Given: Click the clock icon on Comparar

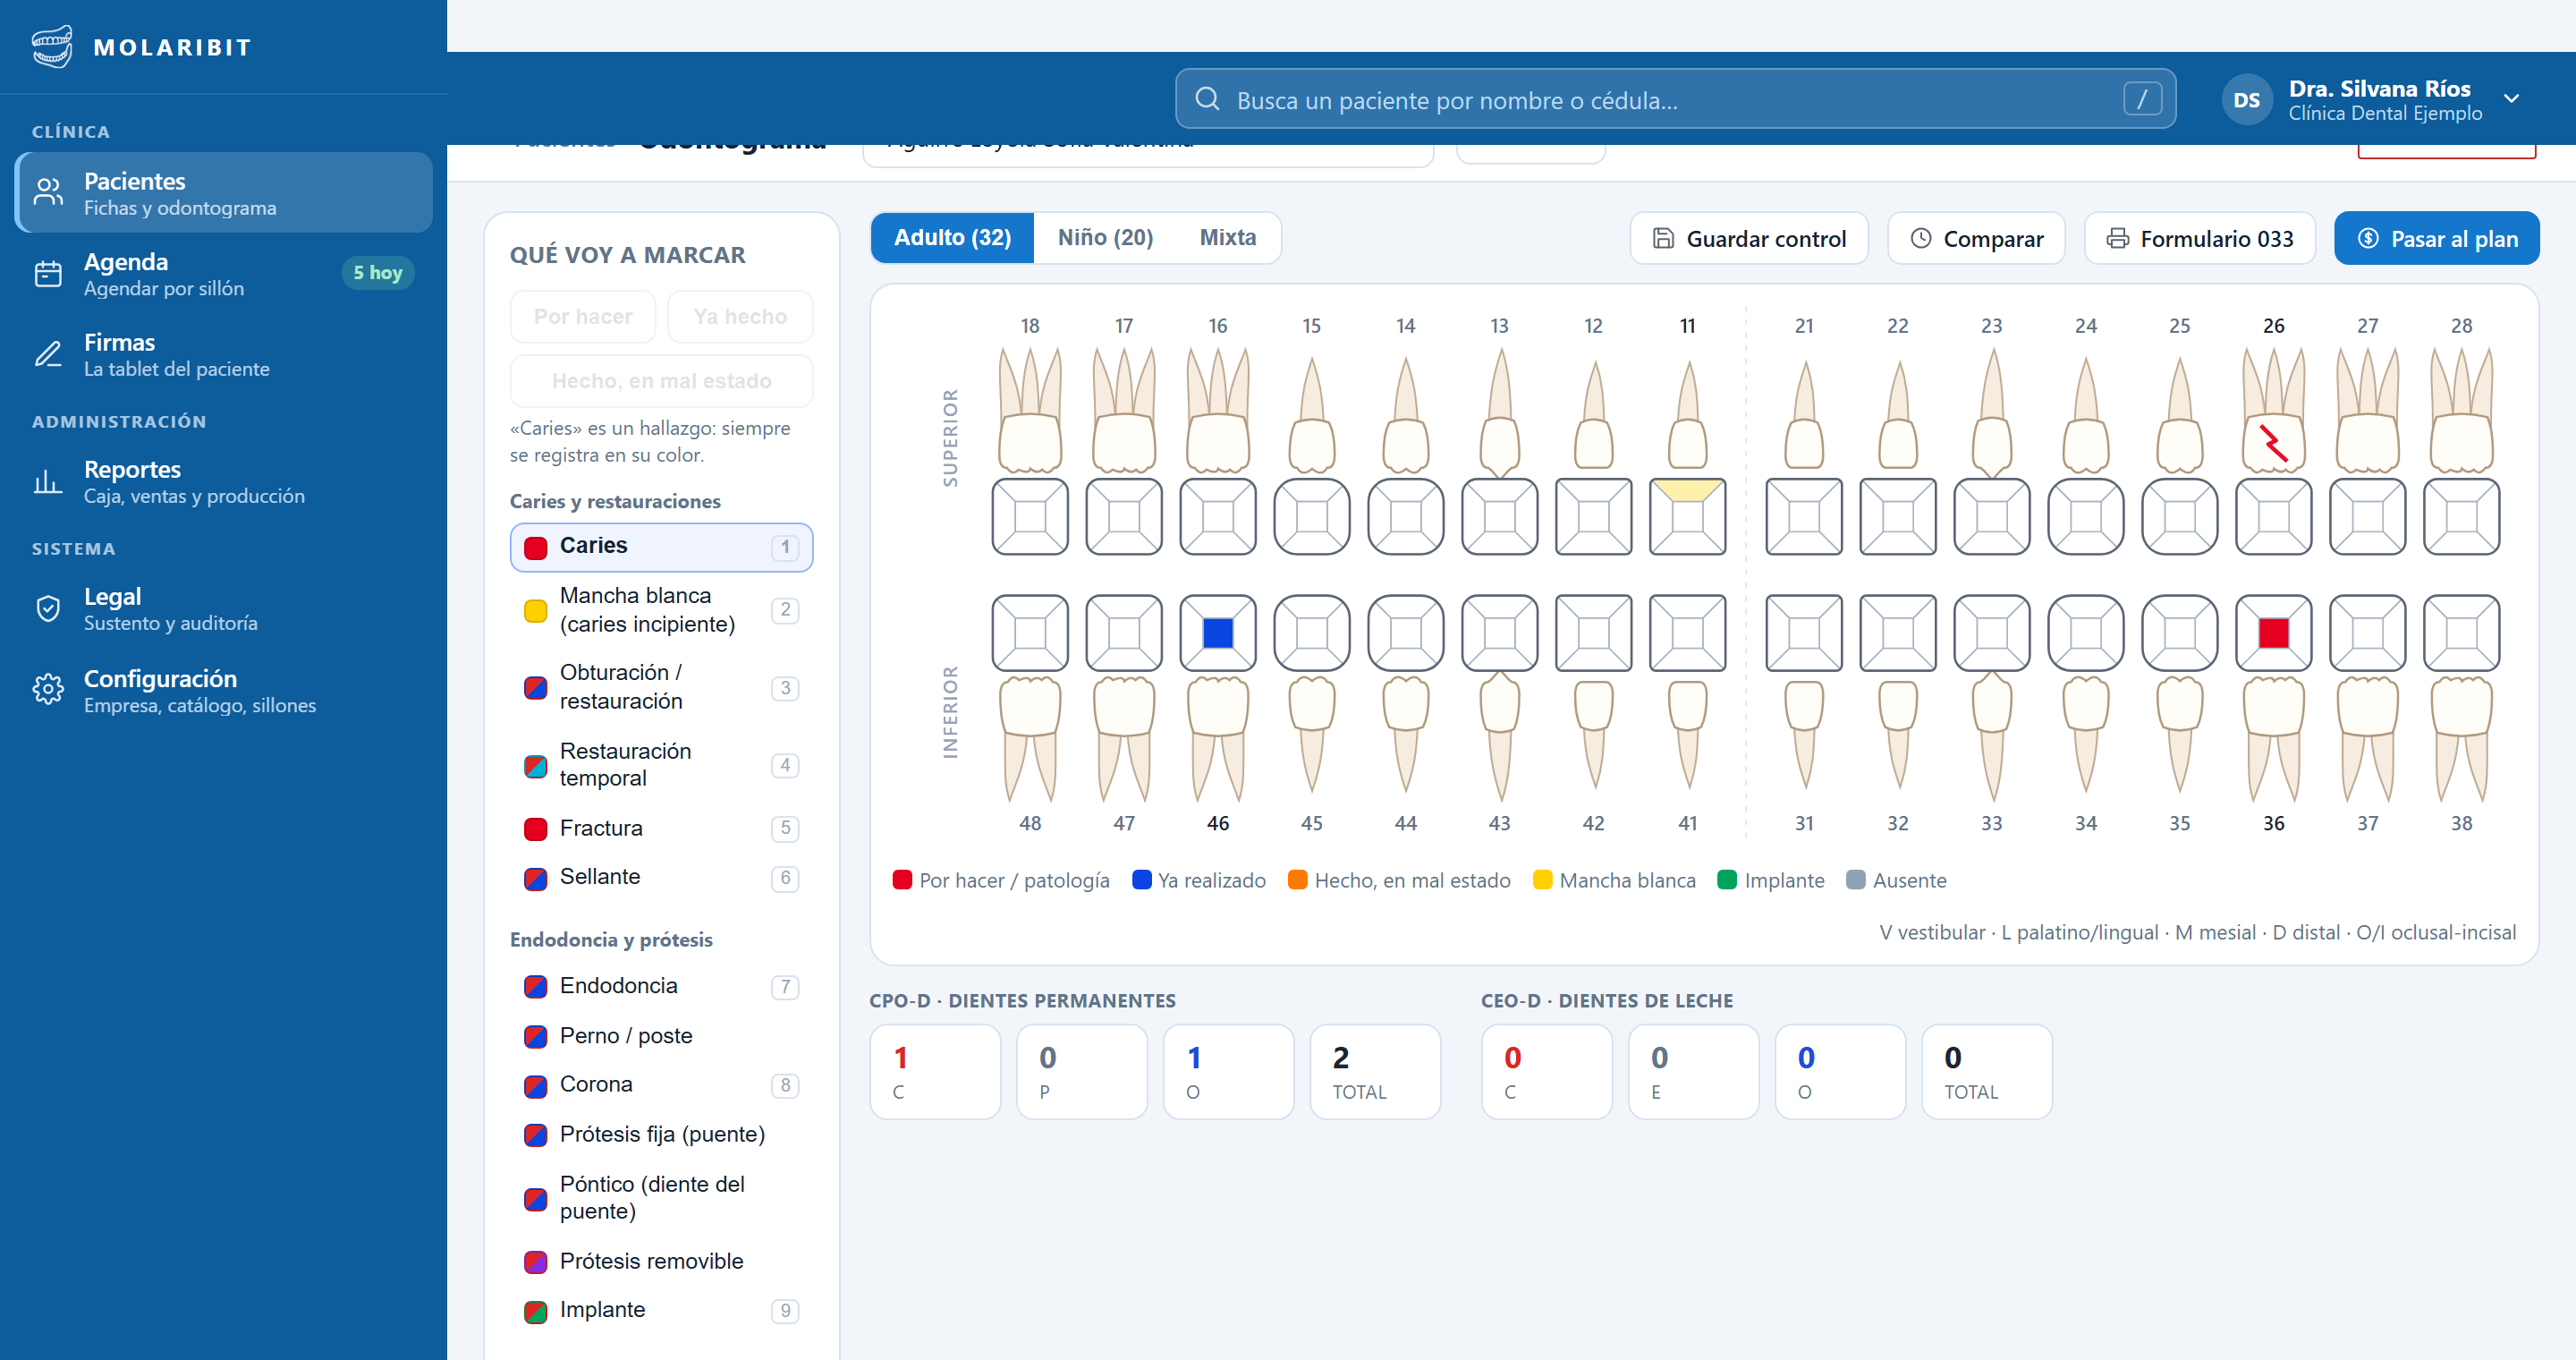Looking at the screenshot, I should (1920, 239).
